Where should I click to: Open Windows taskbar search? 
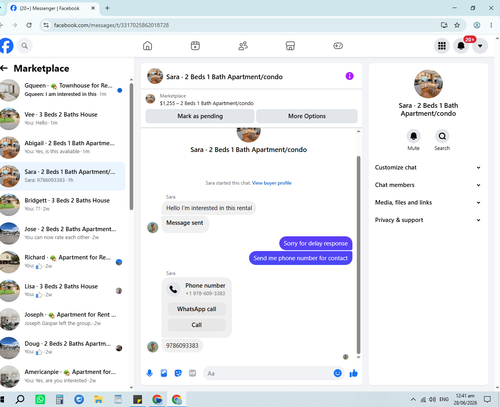[x=20, y=399]
